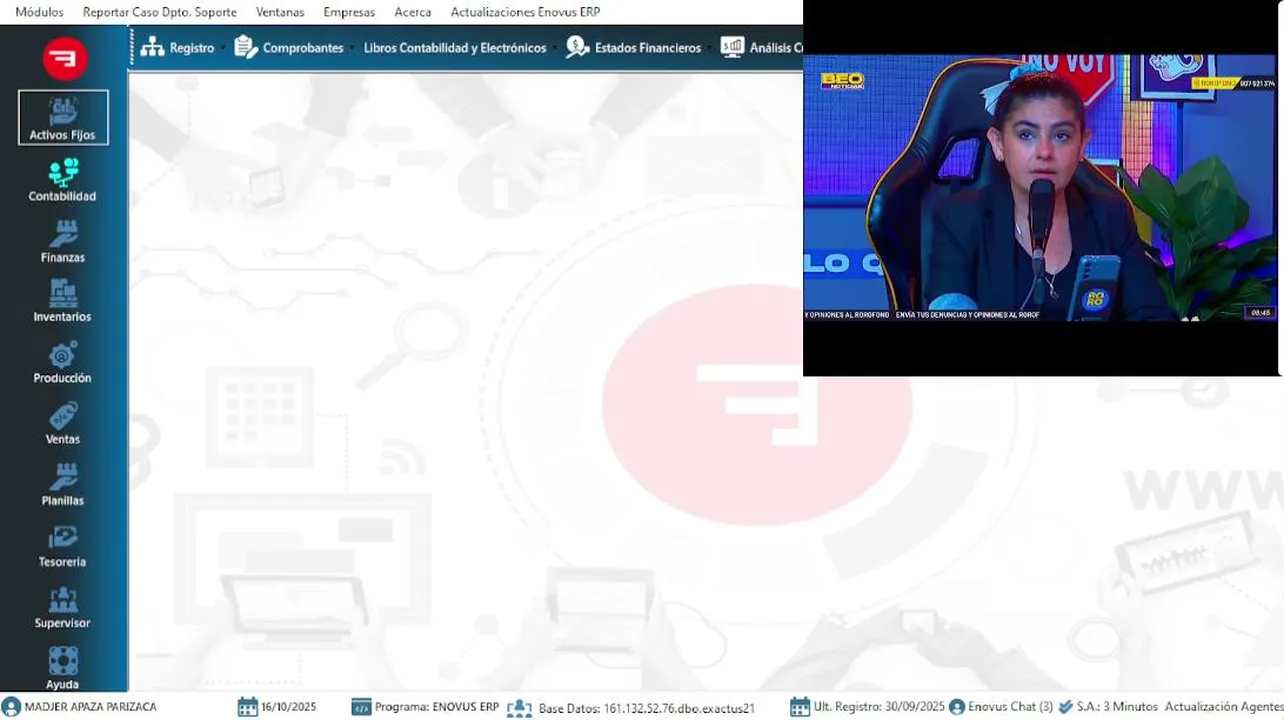Open the Inventarios module
The width and height of the screenshot is (1284, 720).
point(63,301)
